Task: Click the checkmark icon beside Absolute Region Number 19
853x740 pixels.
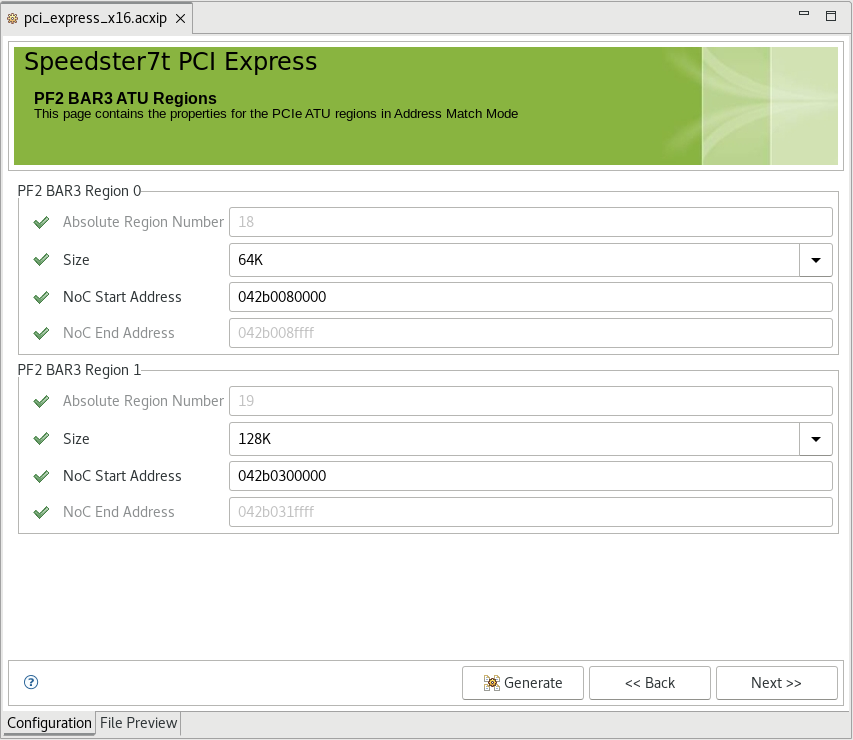Action: click(x=40, y=401)
